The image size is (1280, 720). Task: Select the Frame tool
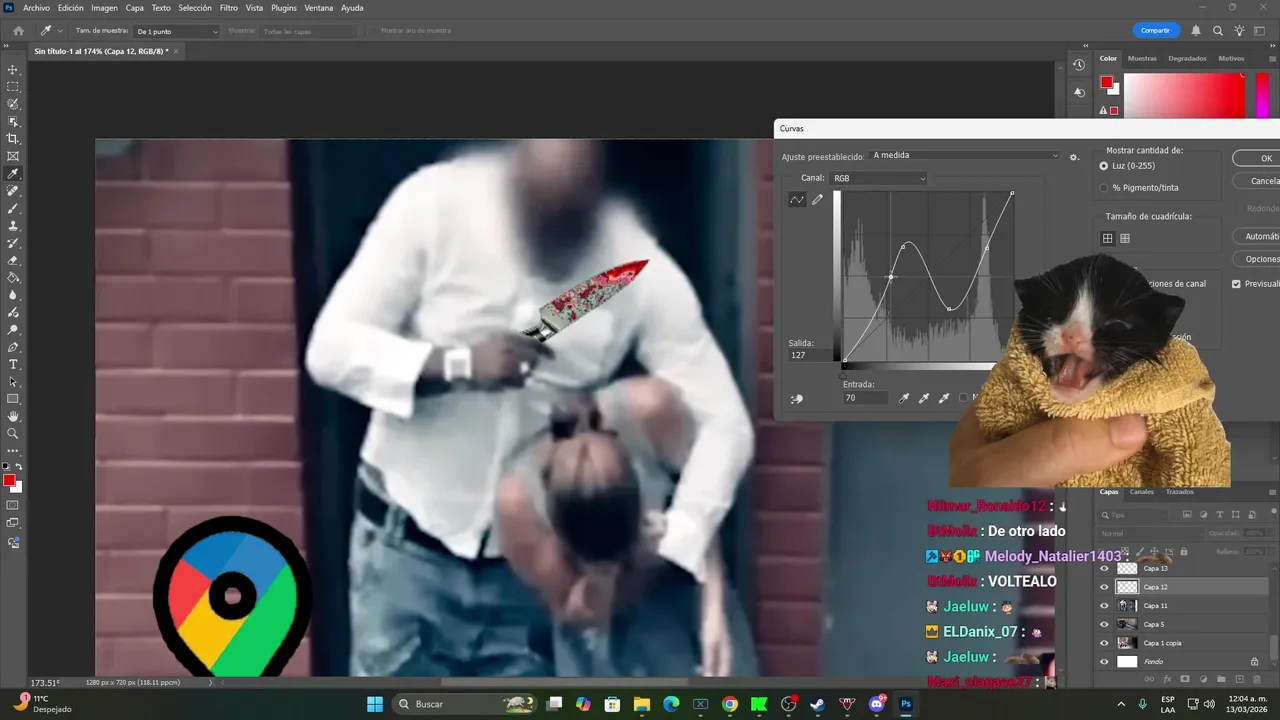[13, 156]
